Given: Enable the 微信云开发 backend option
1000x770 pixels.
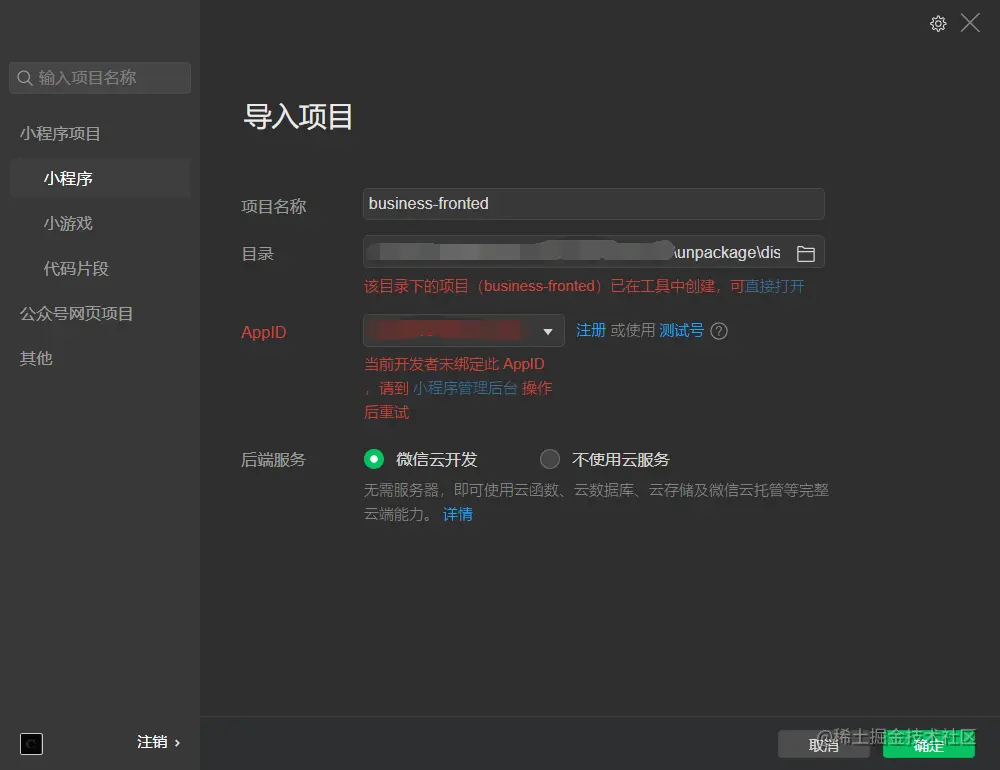Looking at the screenshot, I should point(374,459).
